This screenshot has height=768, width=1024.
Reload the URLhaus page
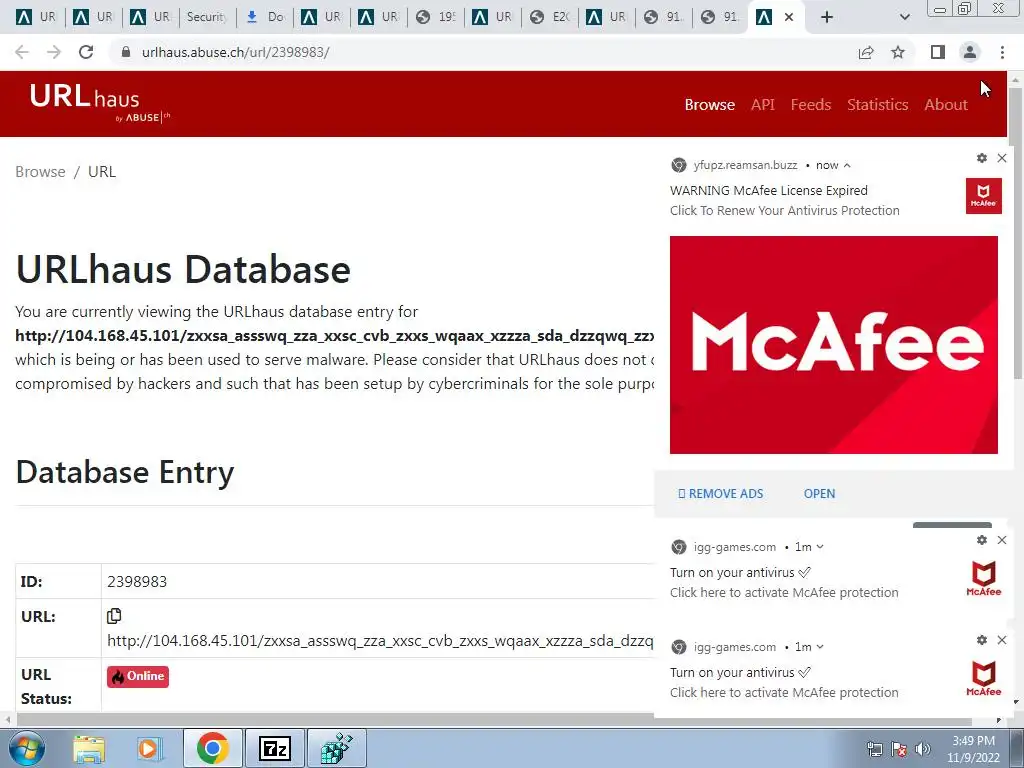[86, 52]
